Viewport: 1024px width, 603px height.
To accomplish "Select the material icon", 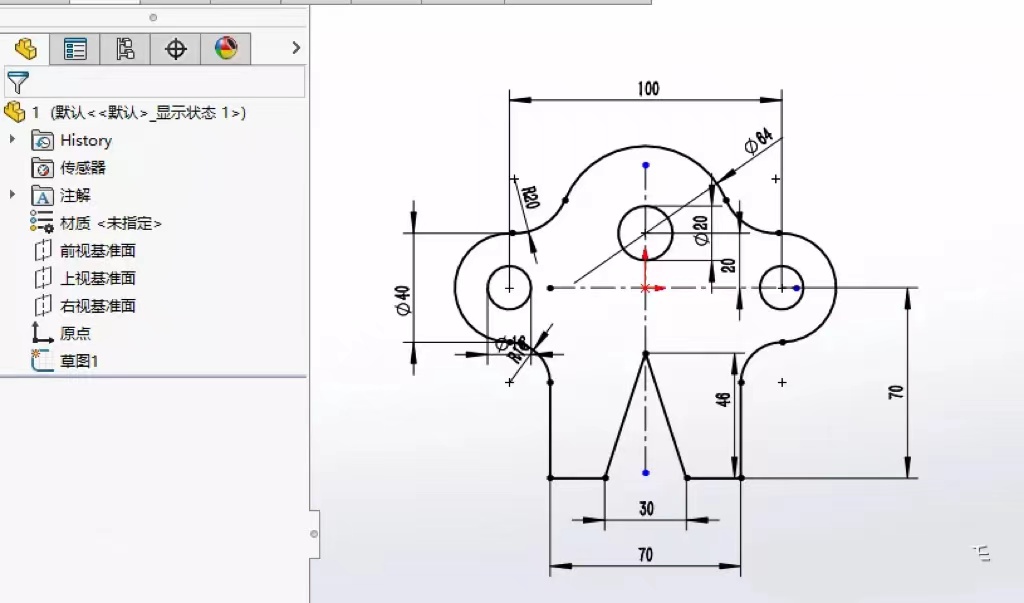I will [42, 222].
